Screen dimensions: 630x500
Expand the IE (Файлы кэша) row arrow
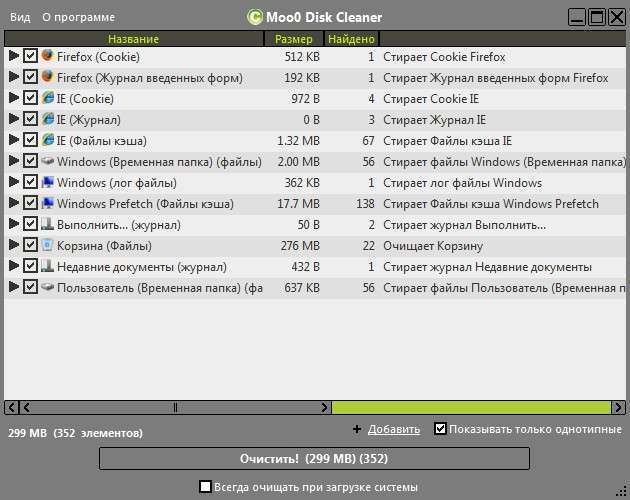click(x=14, y=139)
